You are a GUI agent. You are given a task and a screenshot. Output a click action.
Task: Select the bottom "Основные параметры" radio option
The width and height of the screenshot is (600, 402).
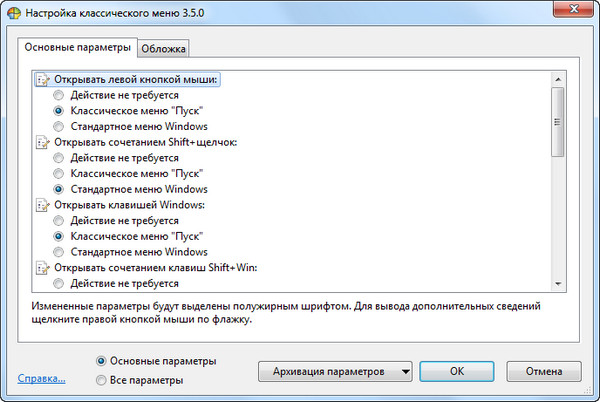(102, 361)
